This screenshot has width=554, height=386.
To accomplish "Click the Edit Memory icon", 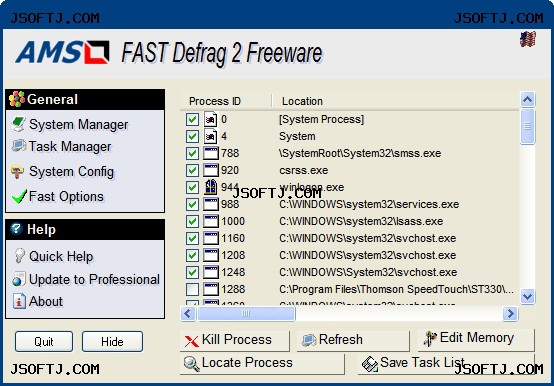I will (x=430, y=338).
